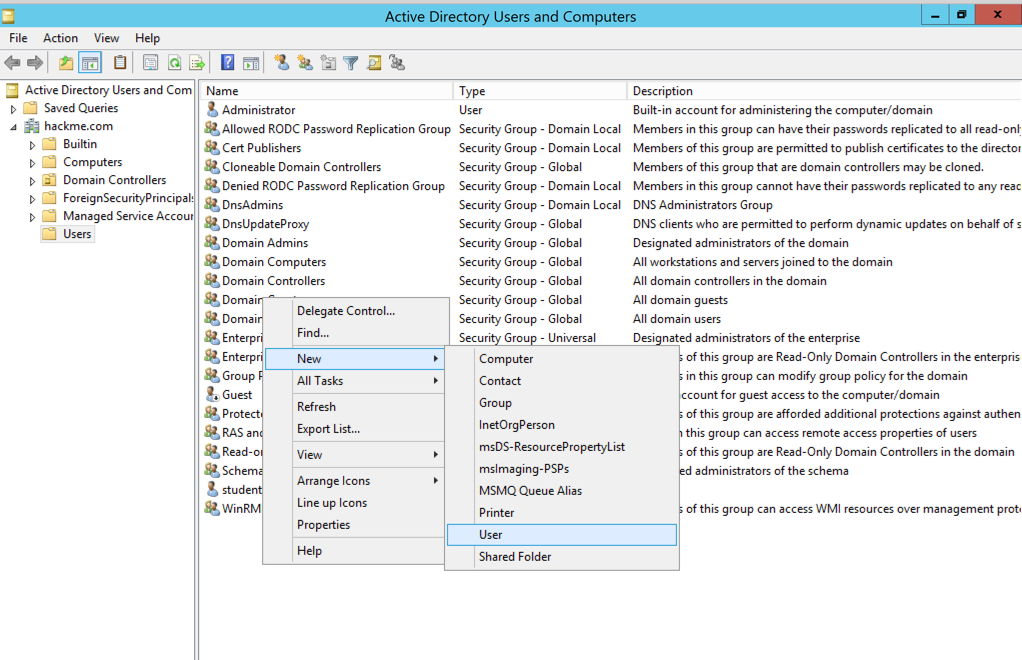Screen dimensions: 1022x660
Task: Expand the Builtin container arrow
Action: (33, 144)
